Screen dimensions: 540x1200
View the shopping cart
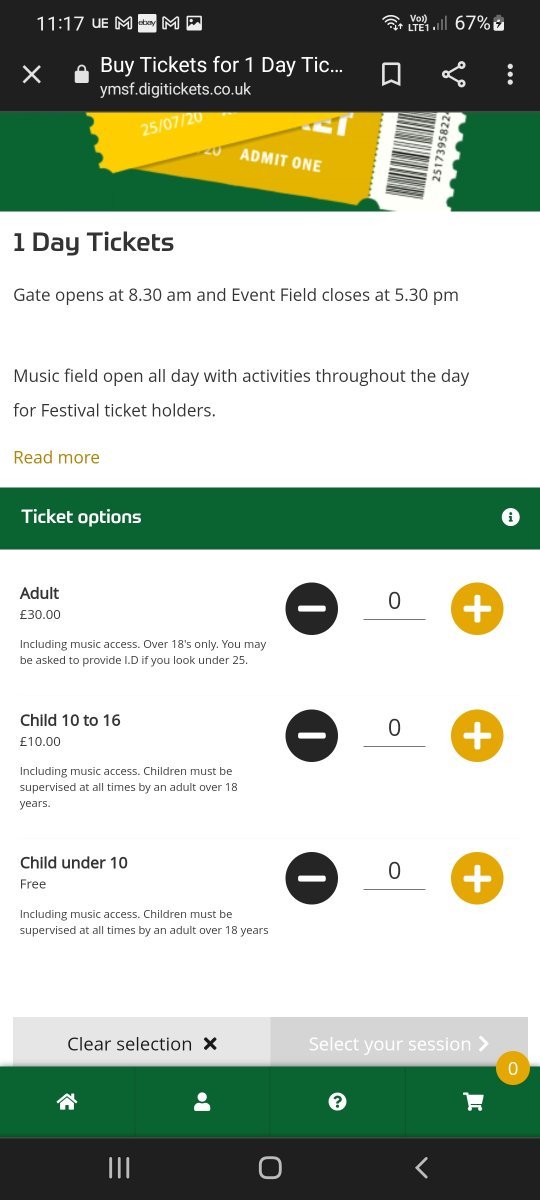click(x=473, y=1101)
